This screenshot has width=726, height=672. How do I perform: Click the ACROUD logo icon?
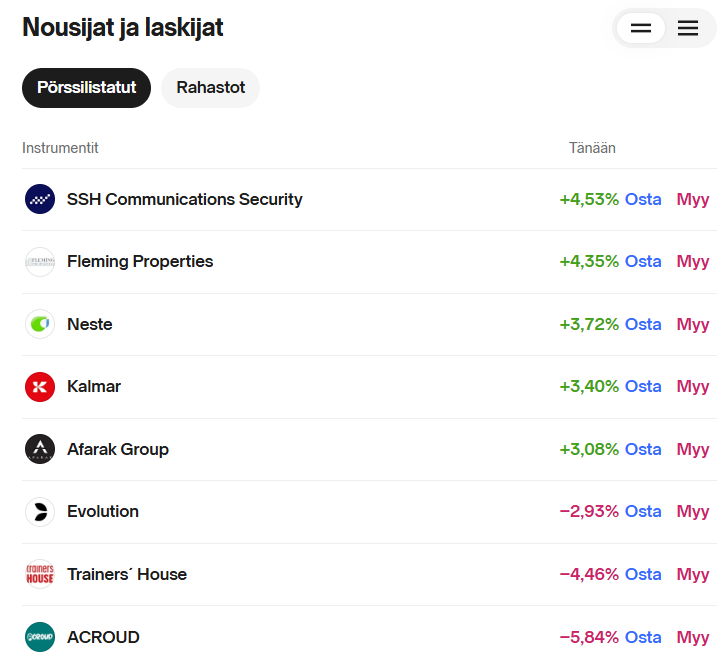(40, 637)
